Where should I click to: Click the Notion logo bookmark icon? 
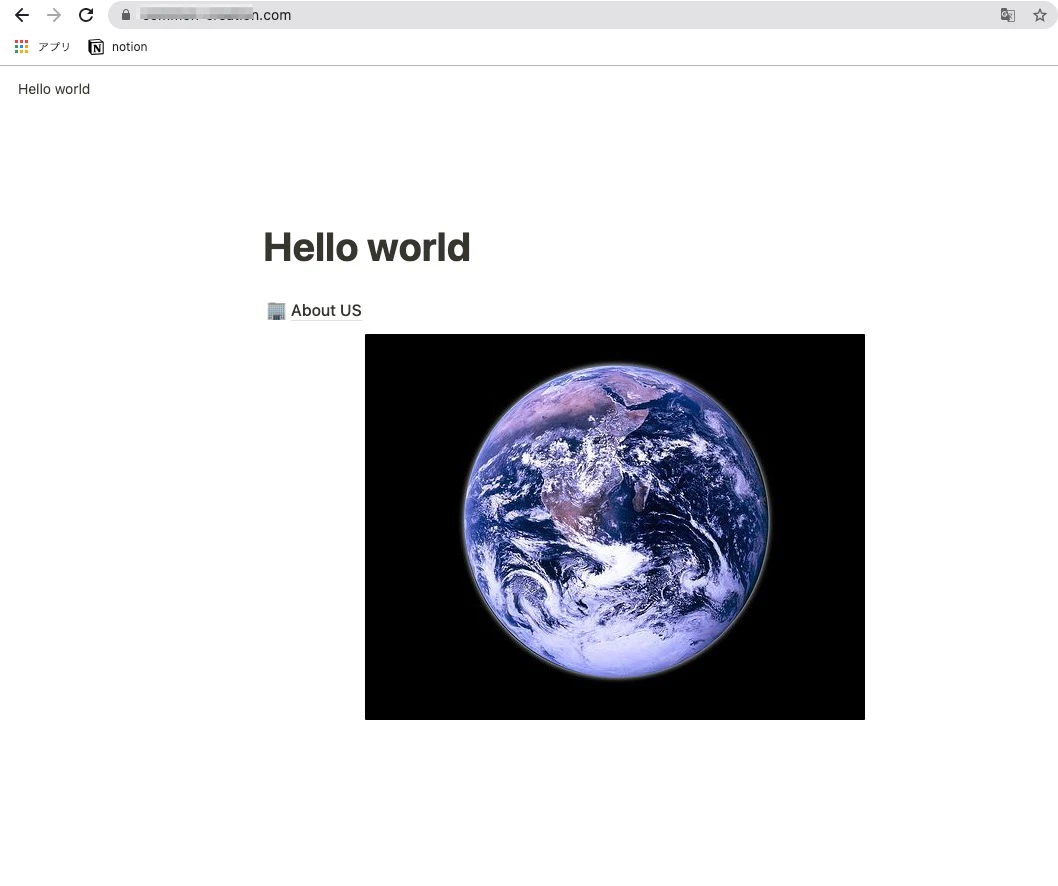96,47
